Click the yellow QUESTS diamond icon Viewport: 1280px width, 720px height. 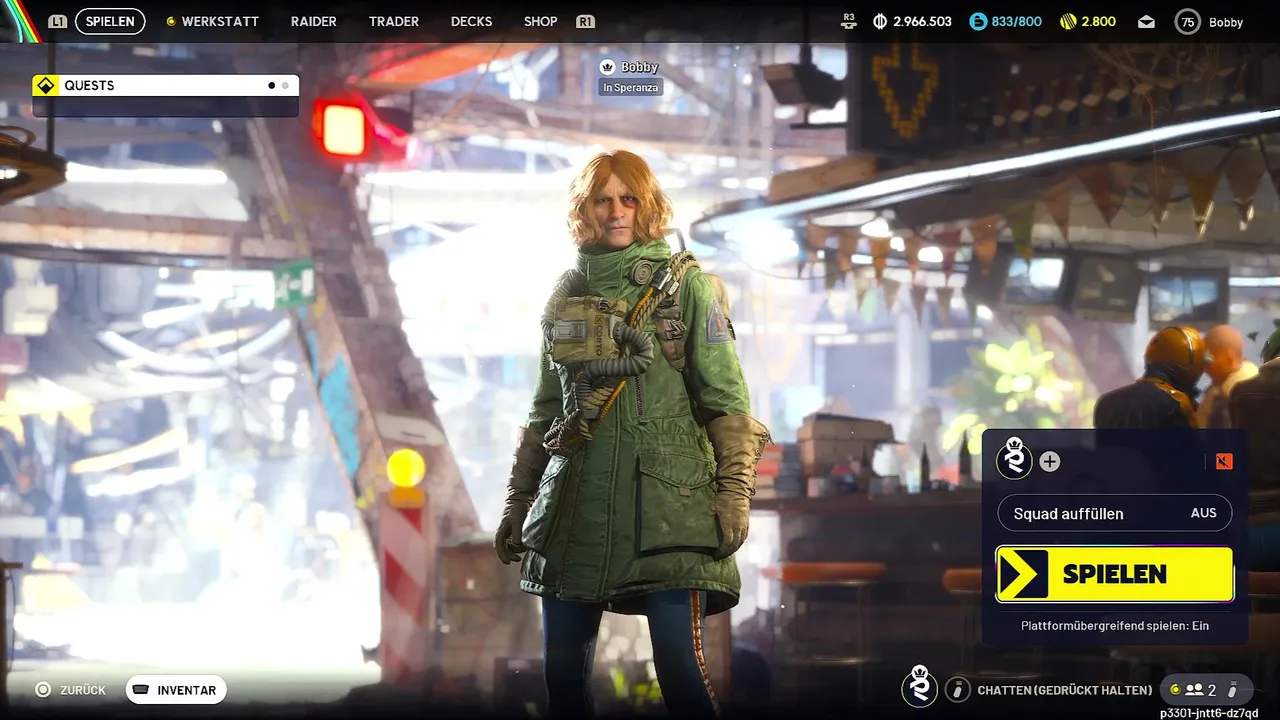45,85
